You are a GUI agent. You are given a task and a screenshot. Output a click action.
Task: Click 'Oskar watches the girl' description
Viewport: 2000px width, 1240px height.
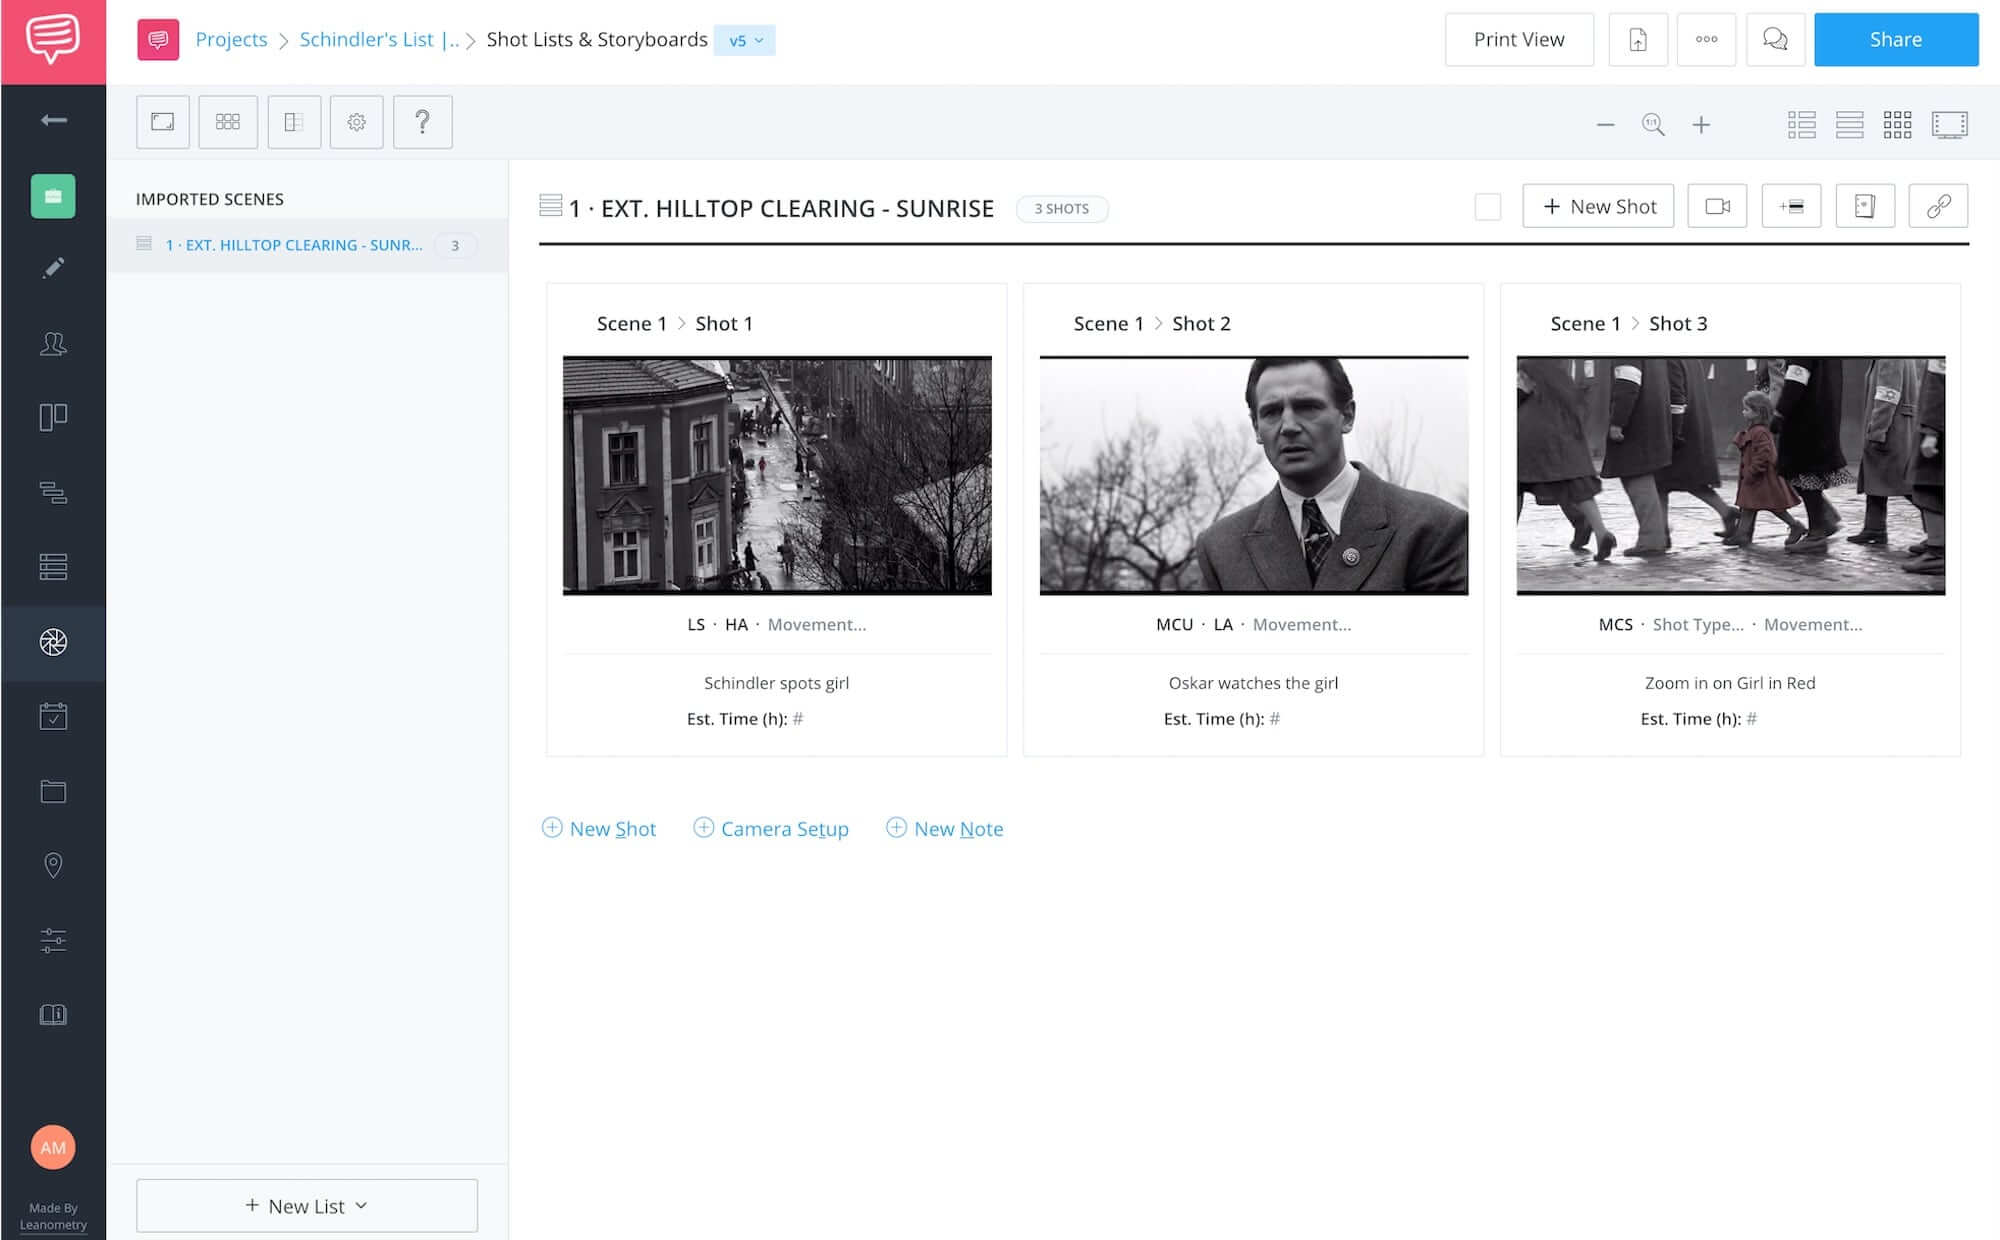point(1253,683)
